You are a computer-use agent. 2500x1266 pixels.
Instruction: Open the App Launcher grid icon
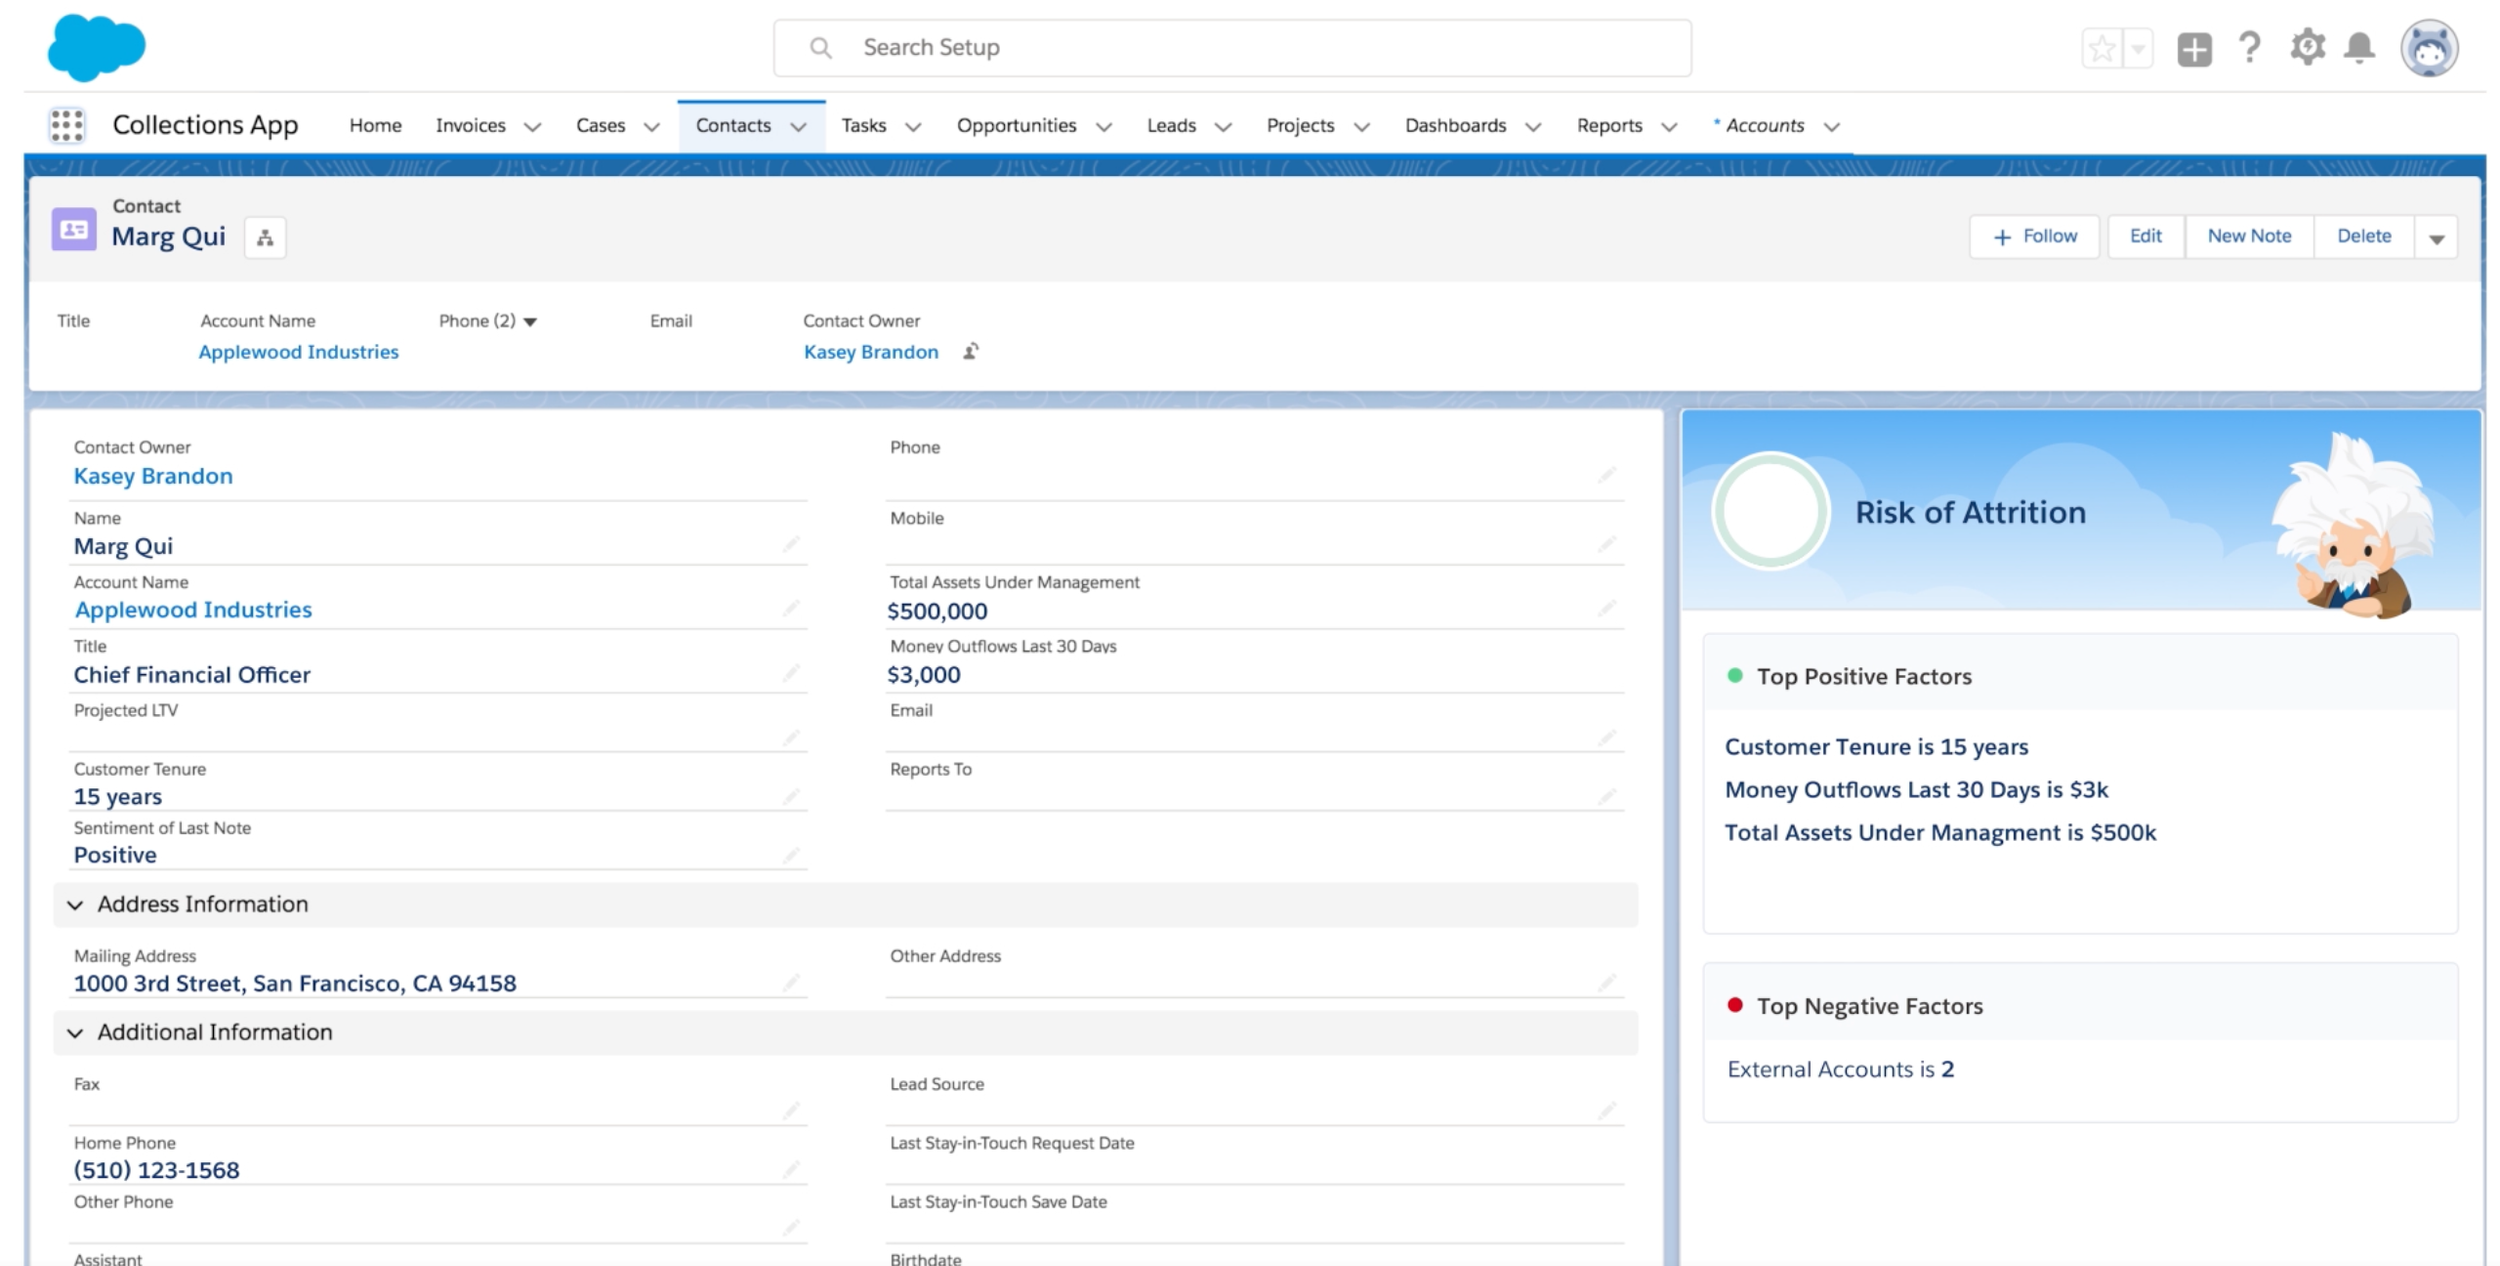[x=67, y=126]
